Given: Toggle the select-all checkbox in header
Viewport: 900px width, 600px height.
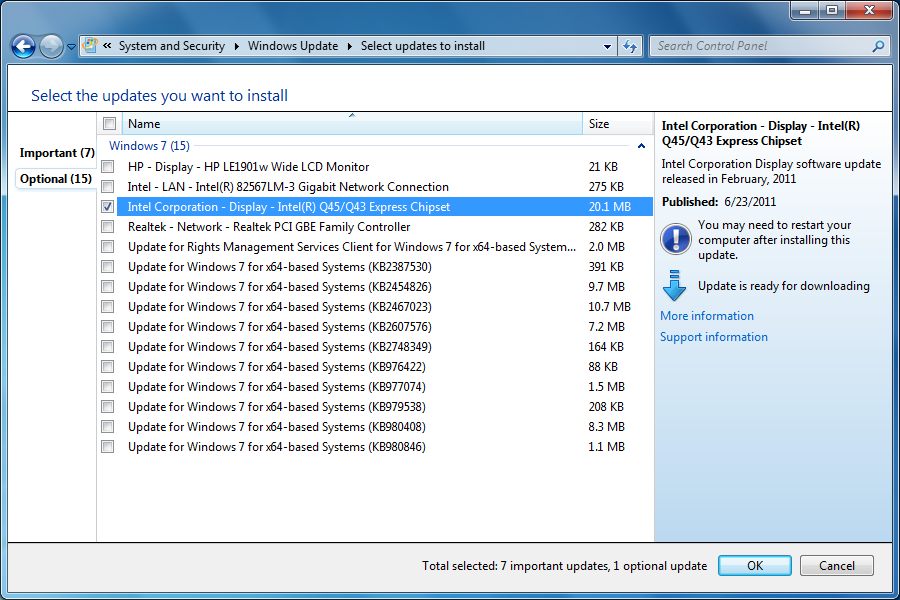Looking at the screenshot, I should click(x=109, y=123).
